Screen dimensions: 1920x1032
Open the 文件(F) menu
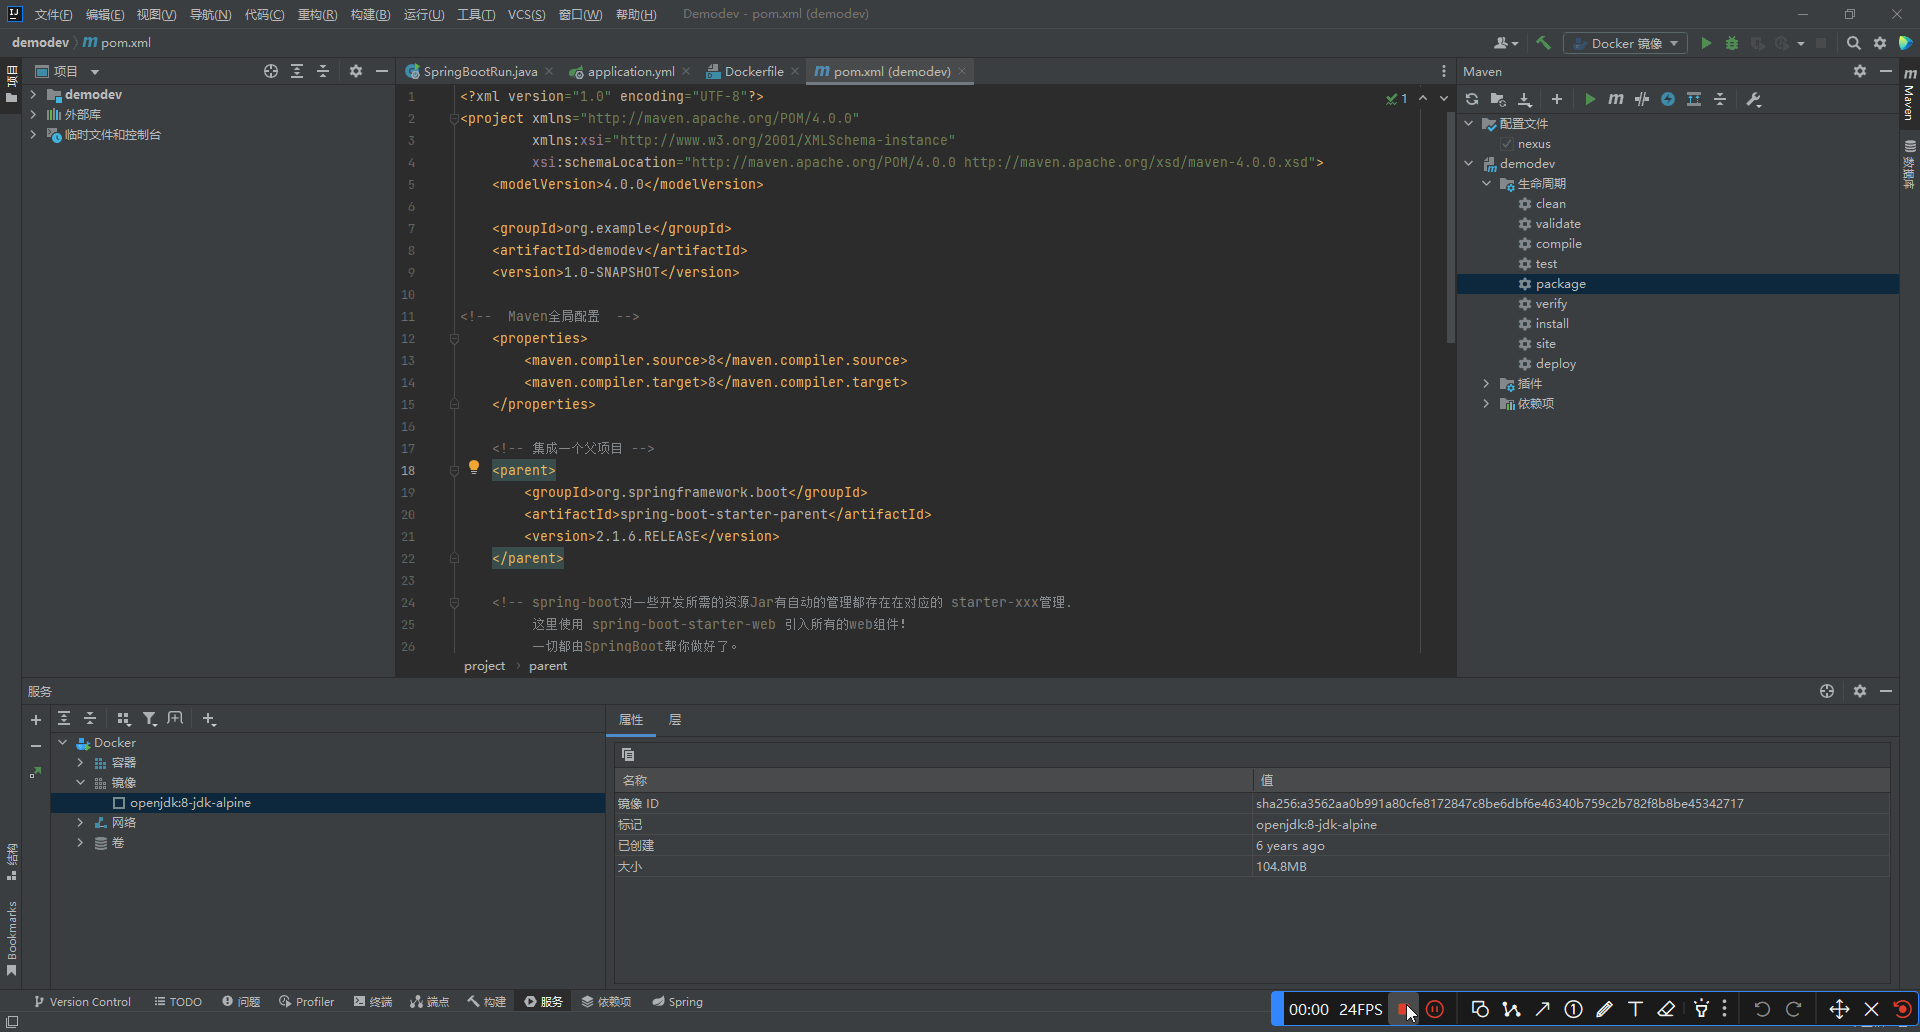pyautogui.click(x=53, y=14)
